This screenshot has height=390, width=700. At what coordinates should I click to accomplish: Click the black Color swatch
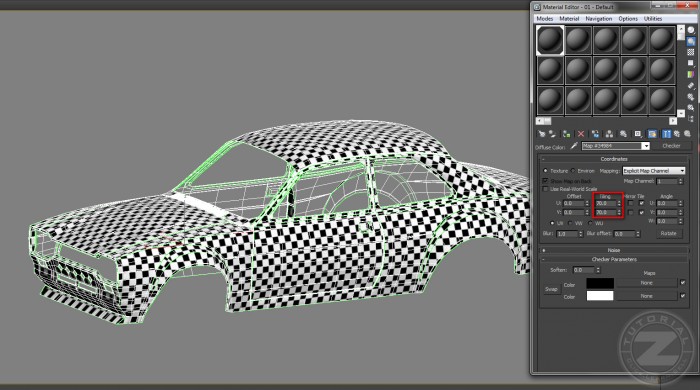[600, 283]
